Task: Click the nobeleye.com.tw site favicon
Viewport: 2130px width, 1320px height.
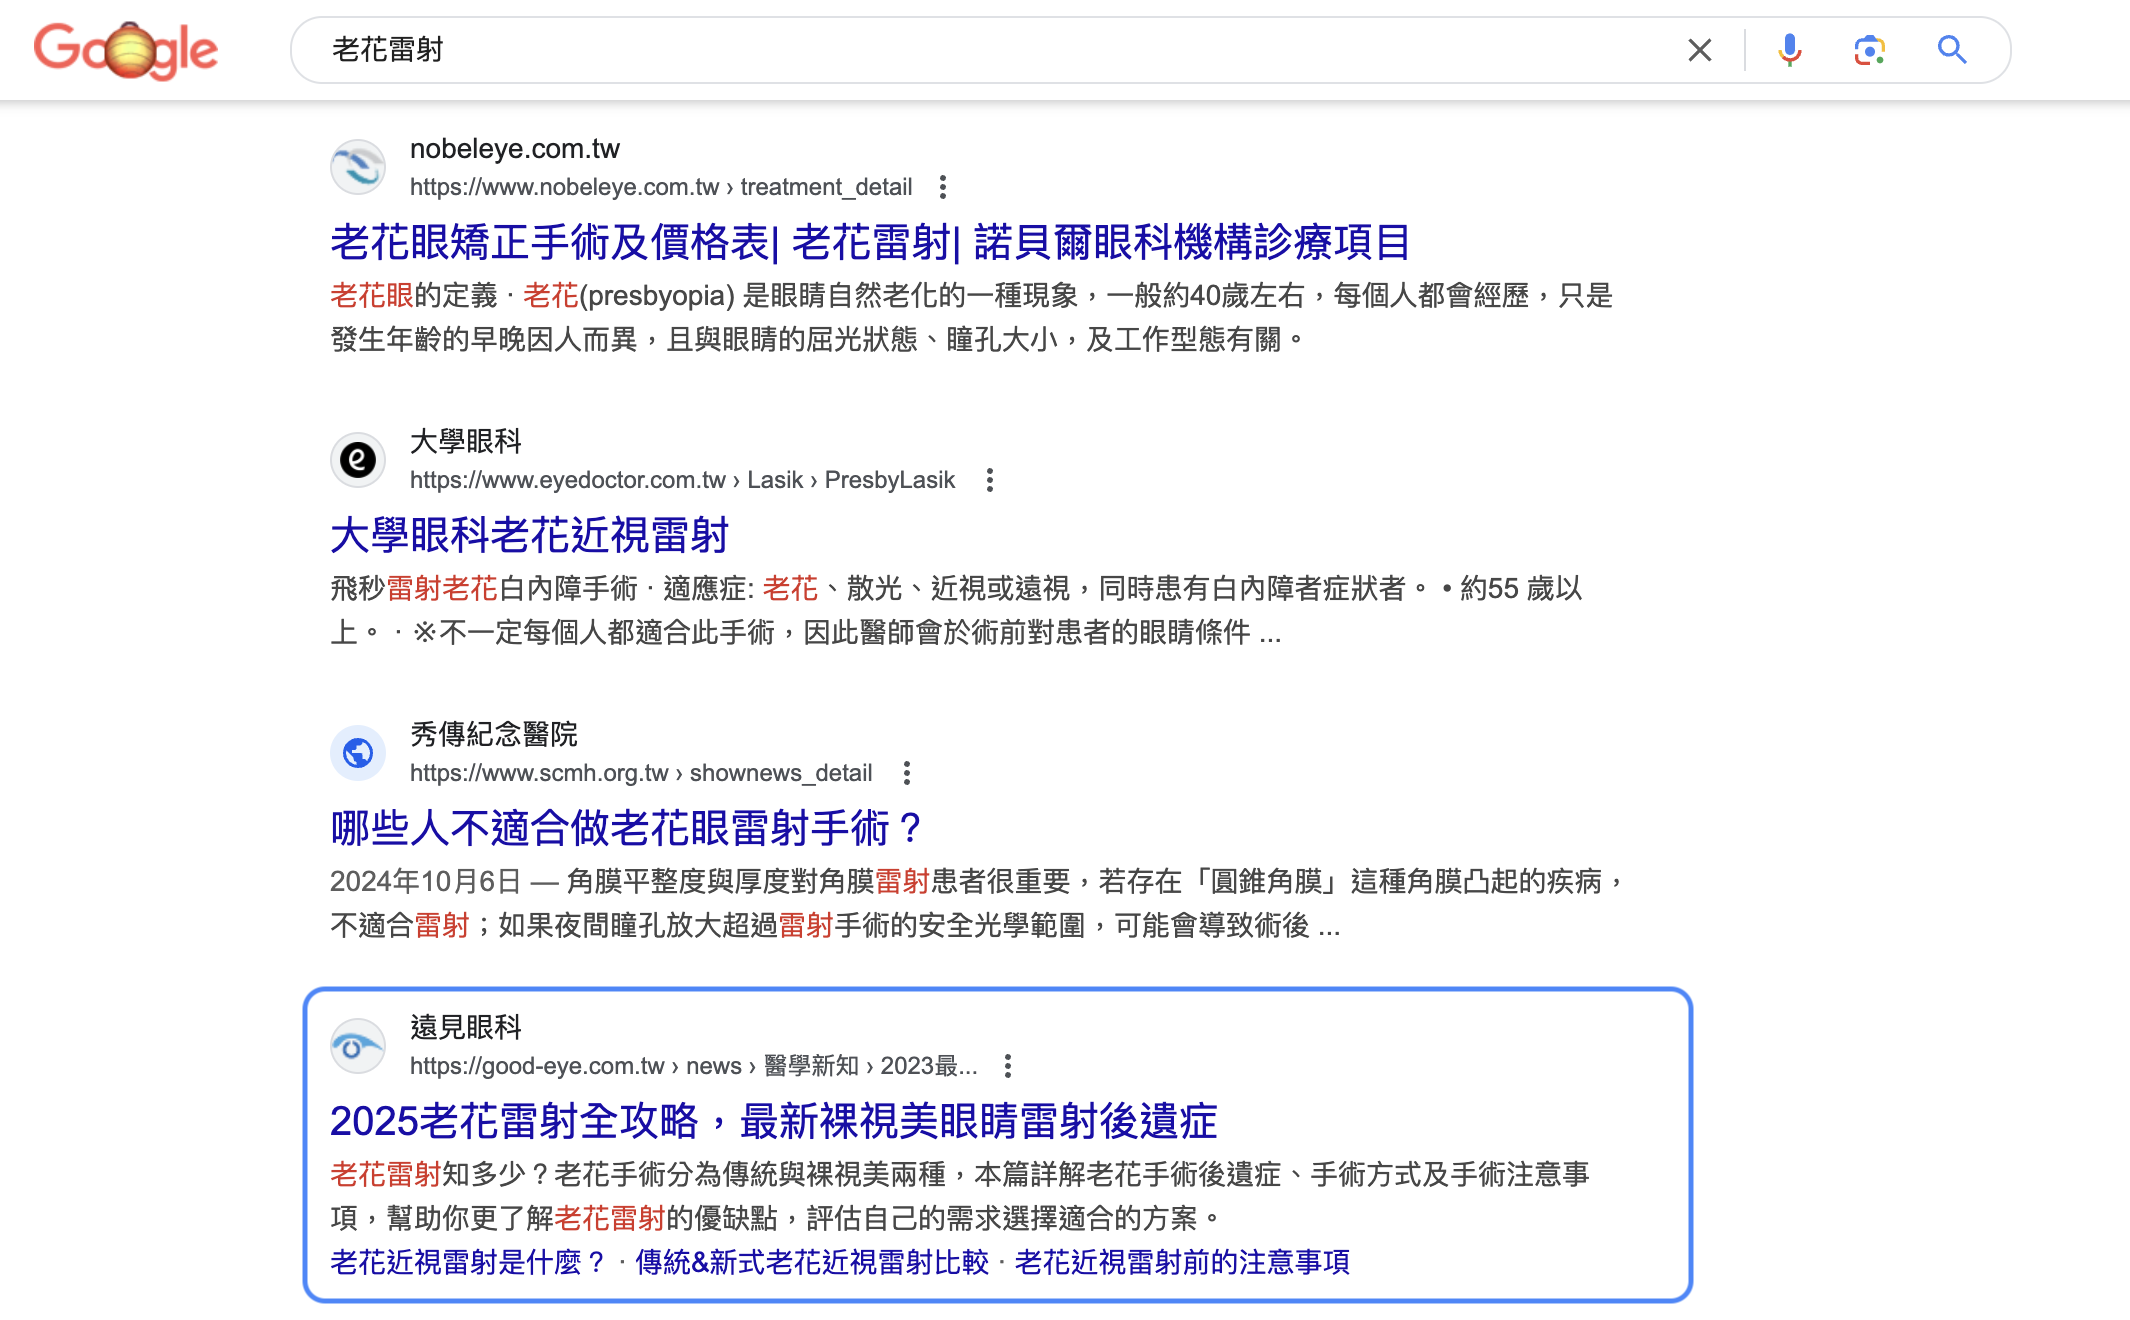Action: 358,167
